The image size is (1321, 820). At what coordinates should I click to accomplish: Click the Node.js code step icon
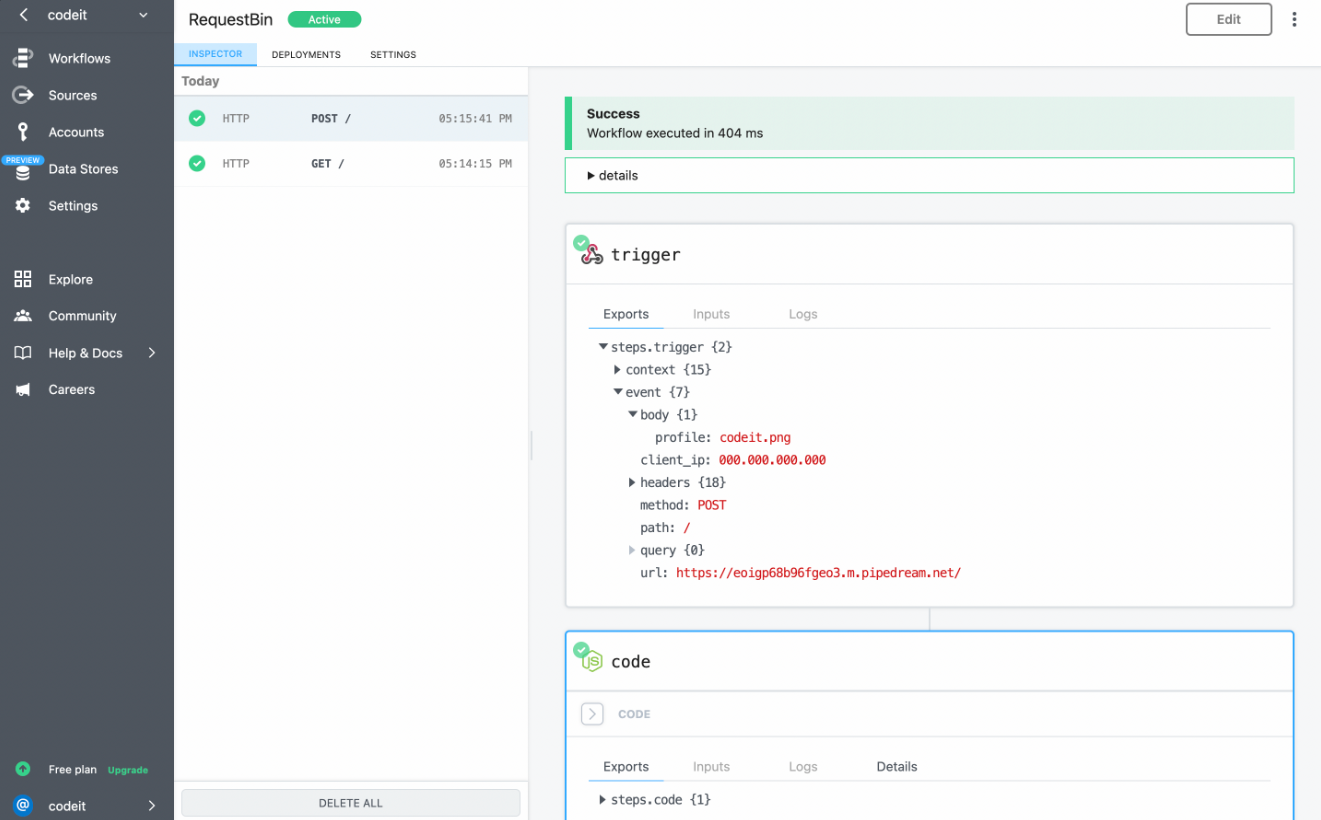pyautogui.click(x=592, y=661)
